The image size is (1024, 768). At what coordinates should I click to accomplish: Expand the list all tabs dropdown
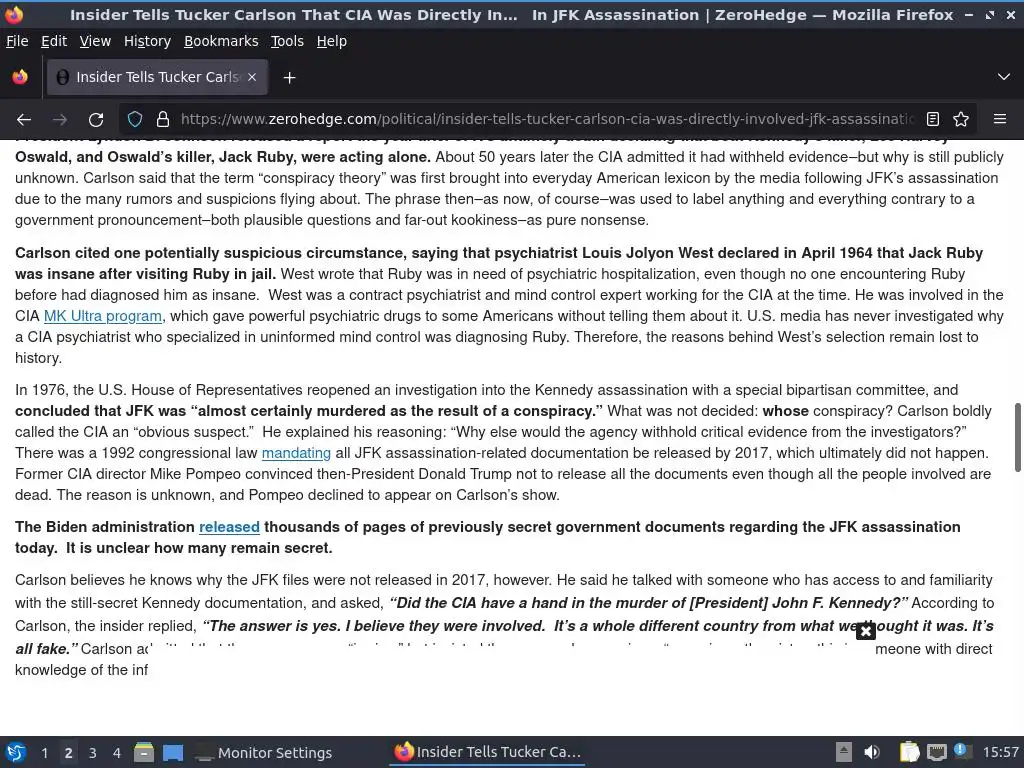1004,77
